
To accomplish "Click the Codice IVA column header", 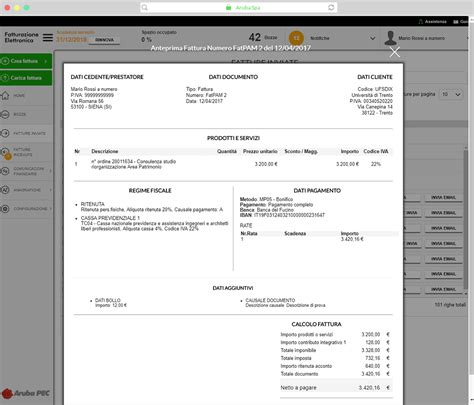I will pos(376,151).
